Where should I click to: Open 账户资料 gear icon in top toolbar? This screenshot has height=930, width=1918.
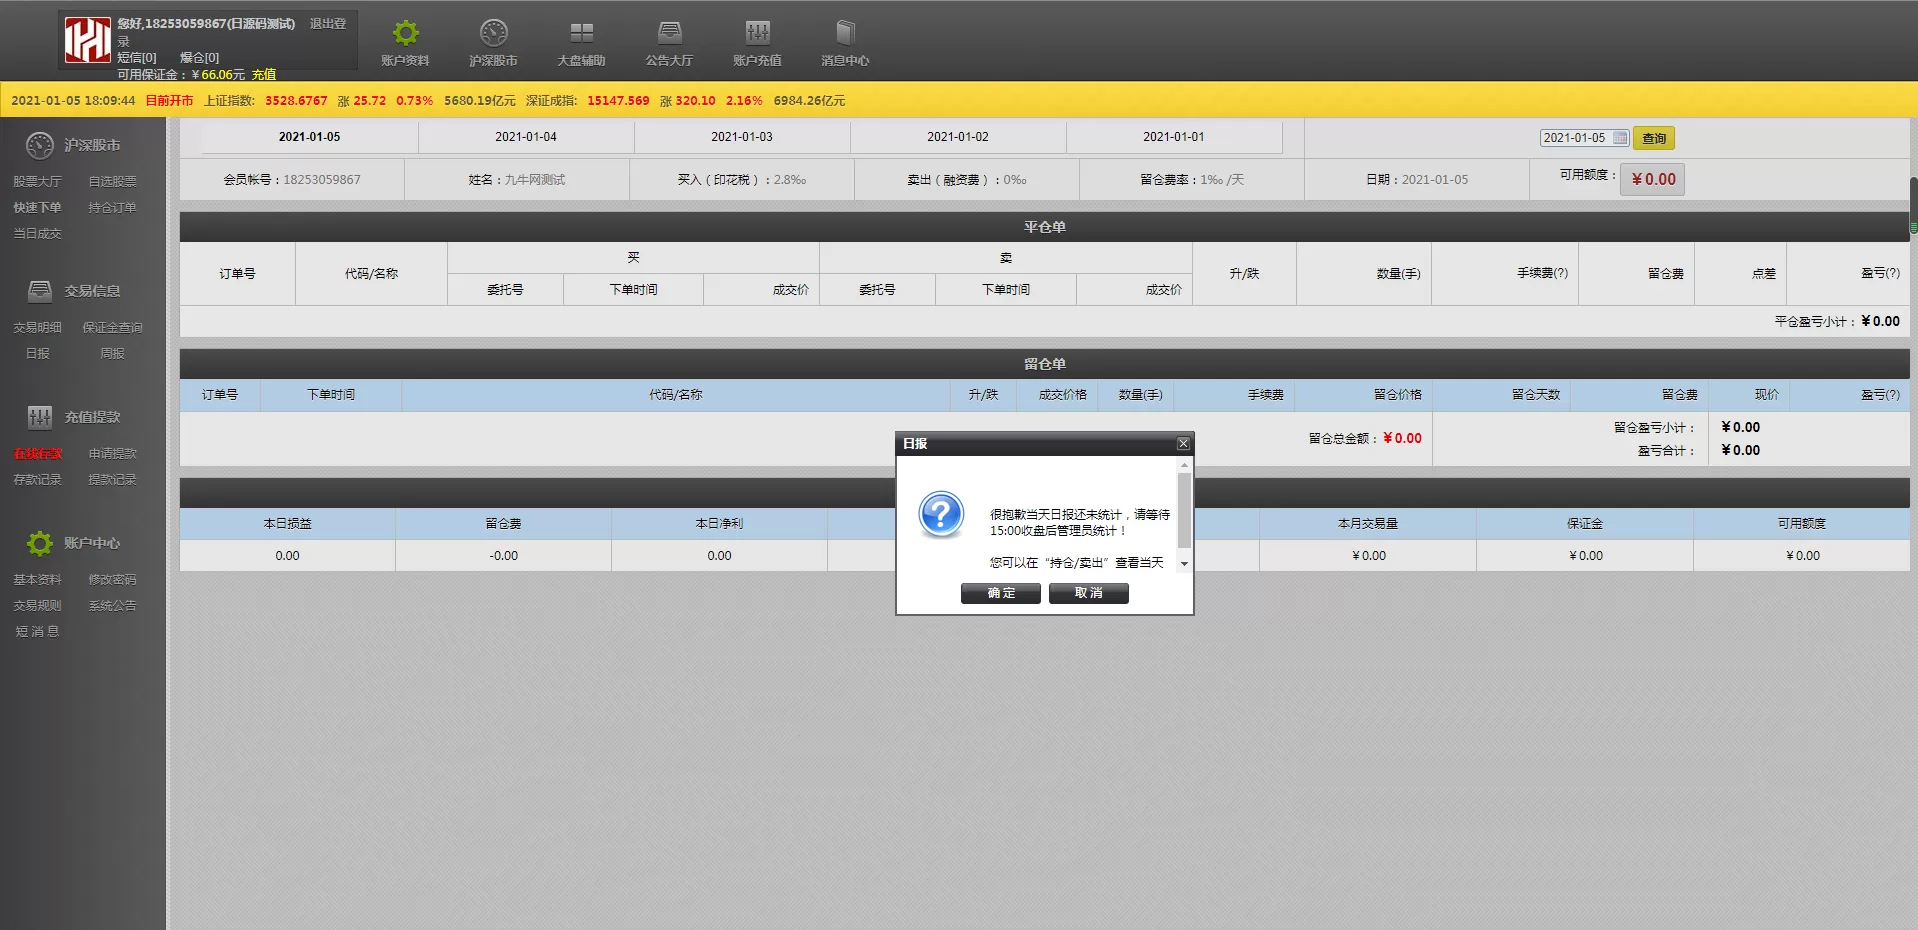(x=405, y=33)
